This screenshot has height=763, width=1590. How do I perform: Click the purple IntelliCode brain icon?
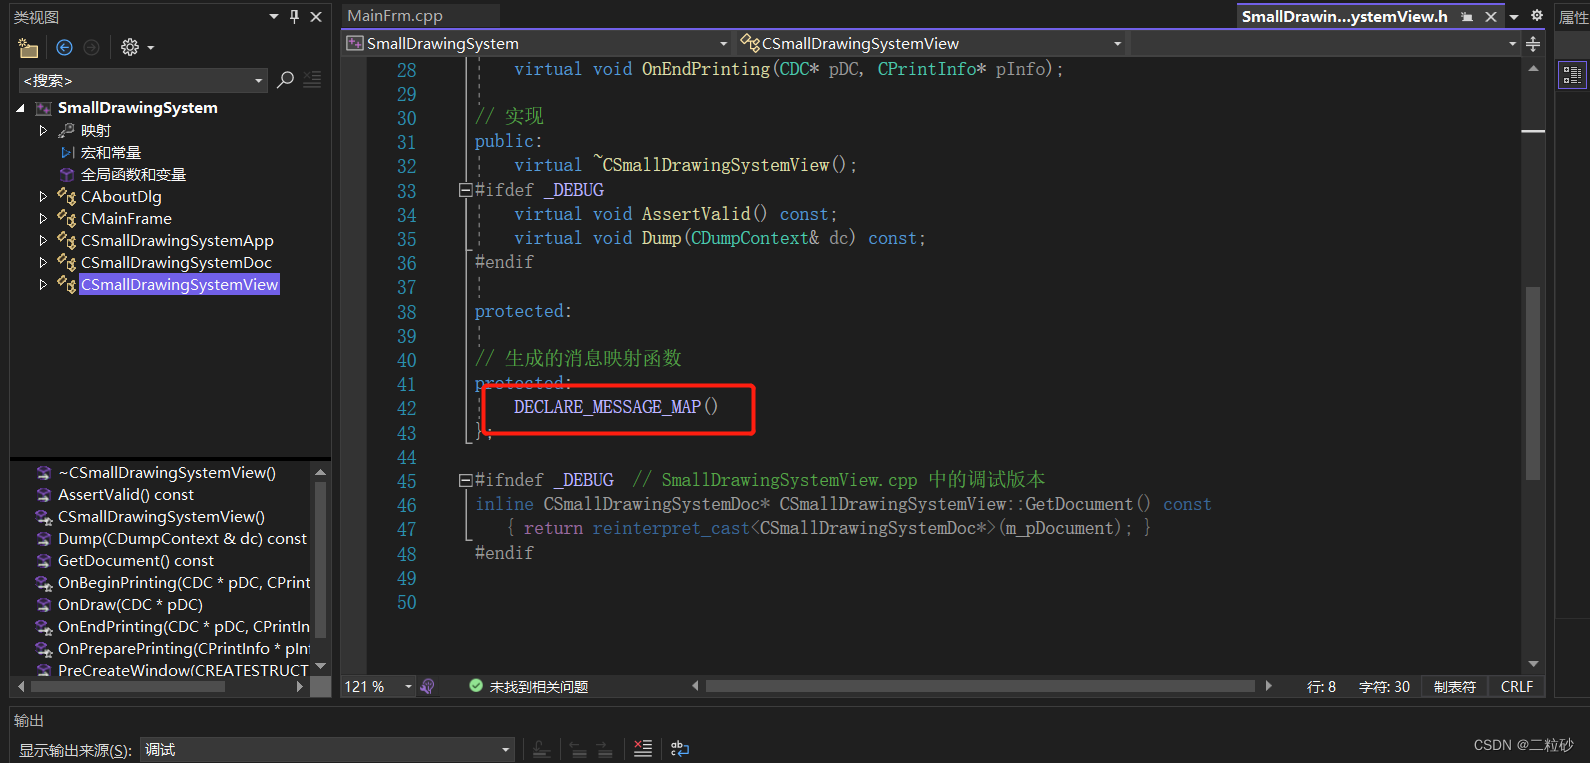click(428, 687)
